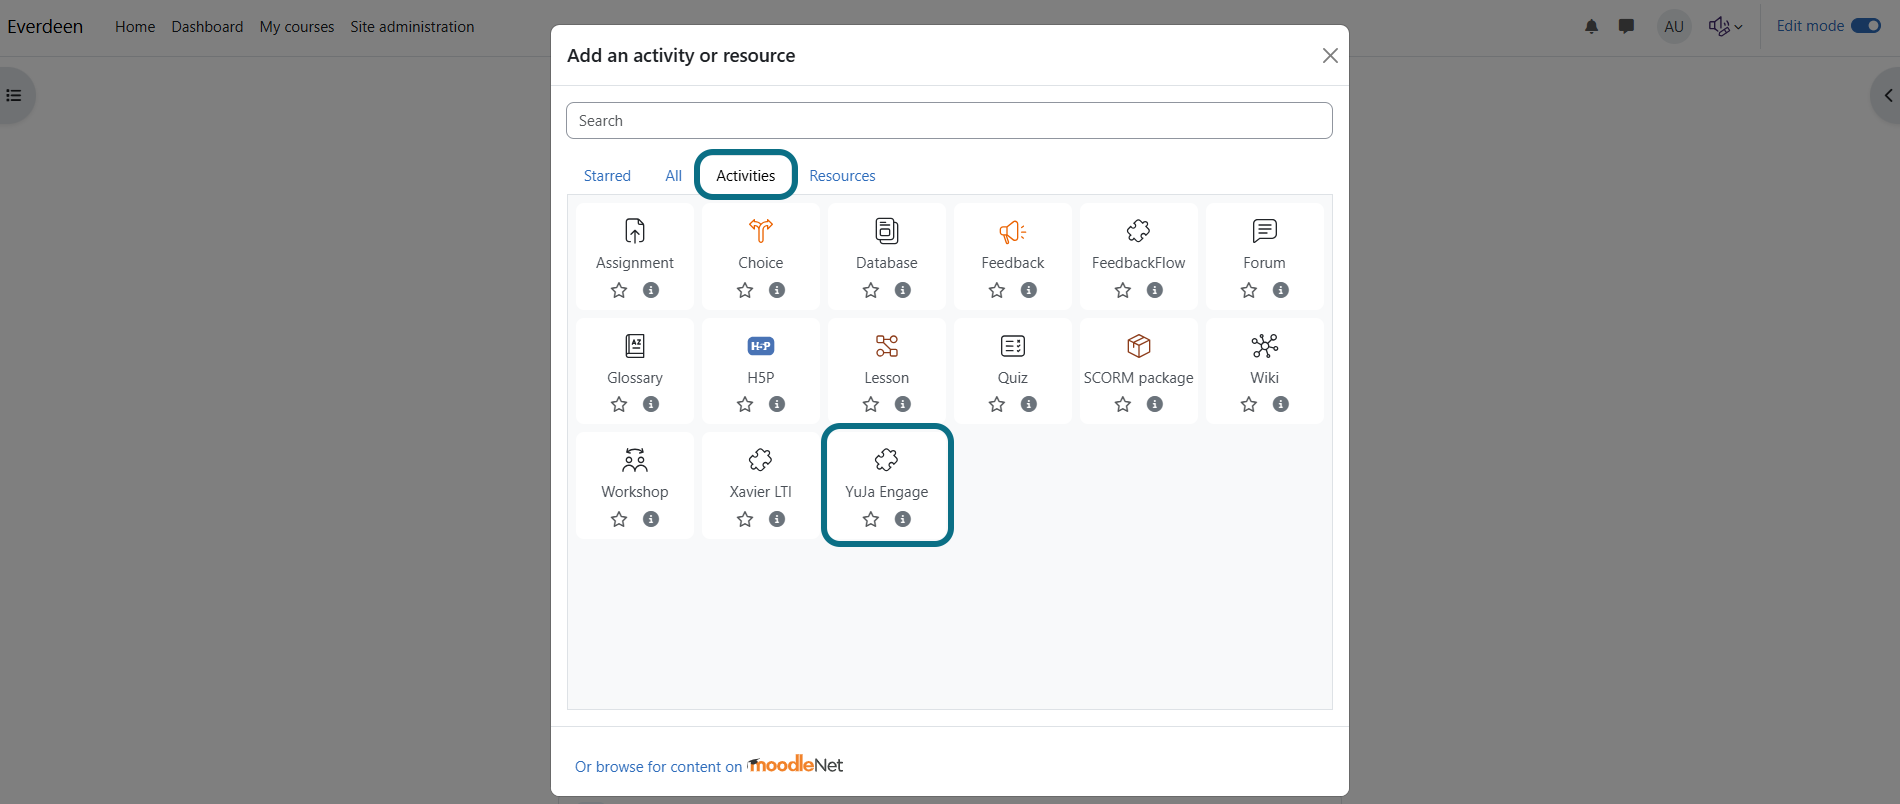The image size is (1900, 804).
Task: Select the Activities tab
Action: 746,175
